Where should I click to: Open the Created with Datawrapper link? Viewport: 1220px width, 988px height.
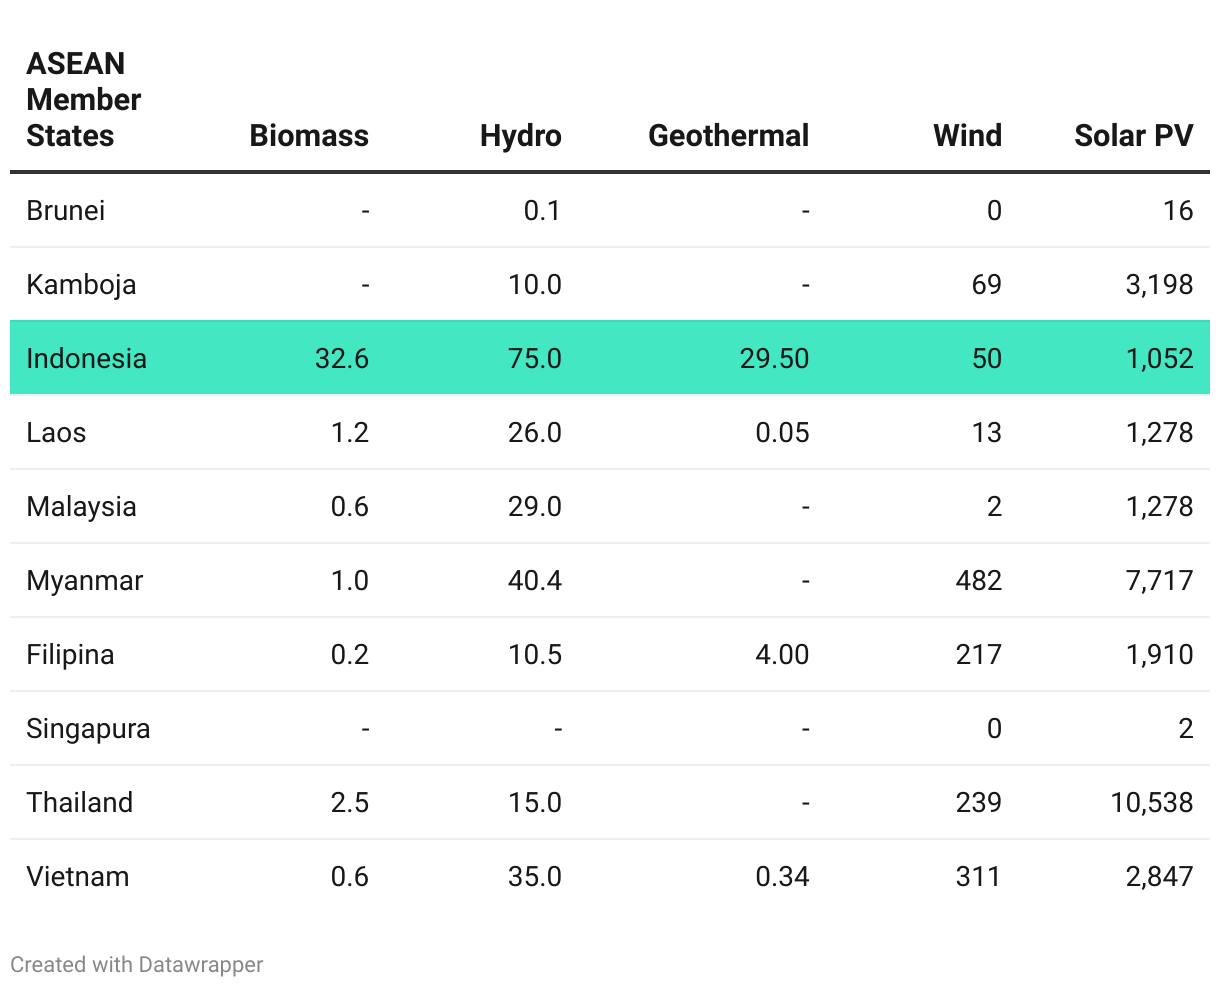click(137, 965)
